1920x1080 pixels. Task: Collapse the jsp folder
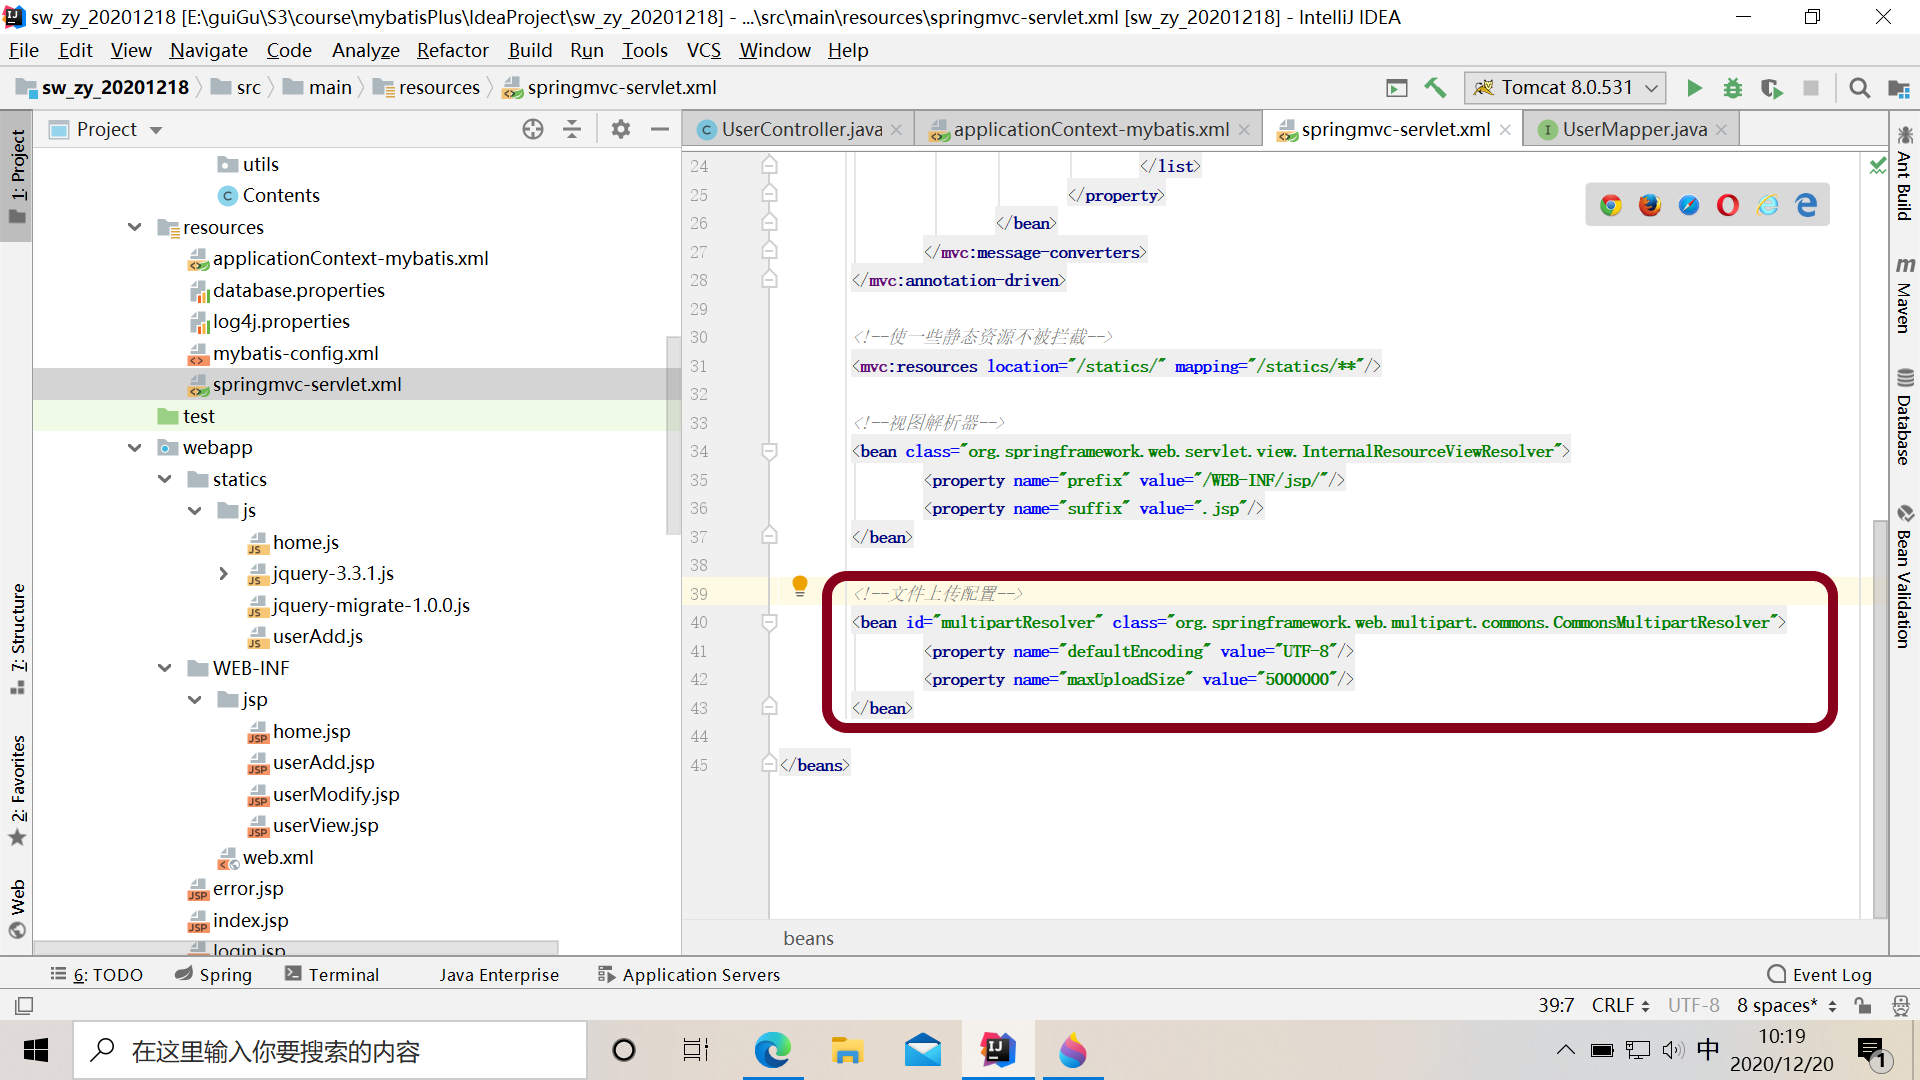[195, 699]
